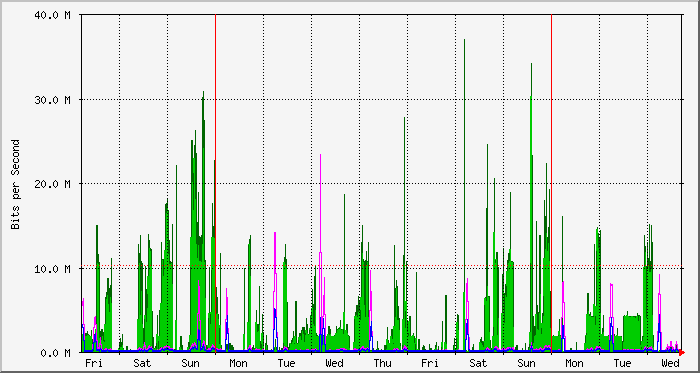Click the second red vertical week marker
The image size is (700, 373).
pos(551,183)
